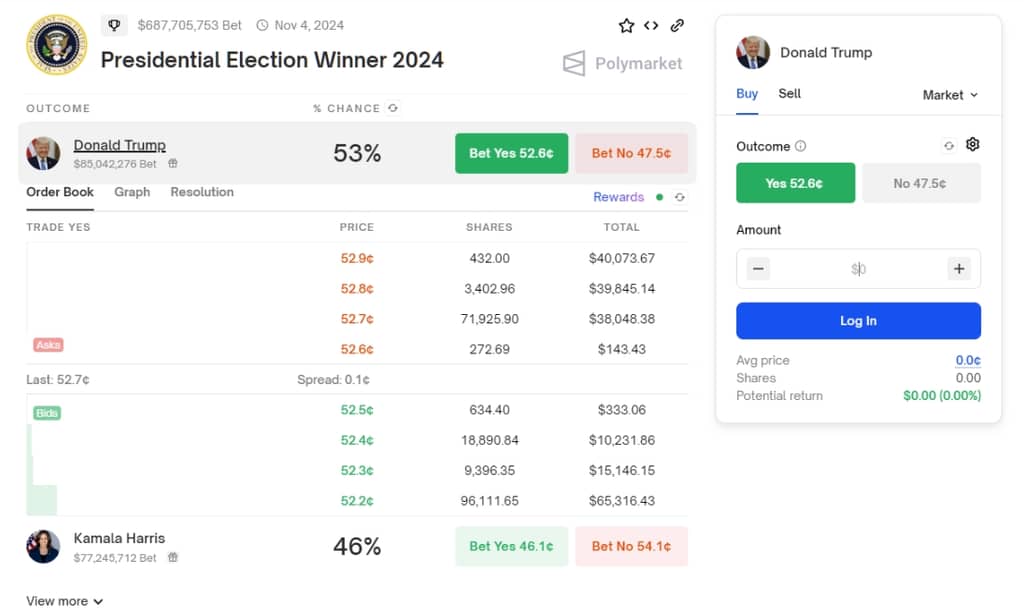Click info icon next to Outcome
The height and width of the screenshot is (615, 1024).
coord(801,146)
